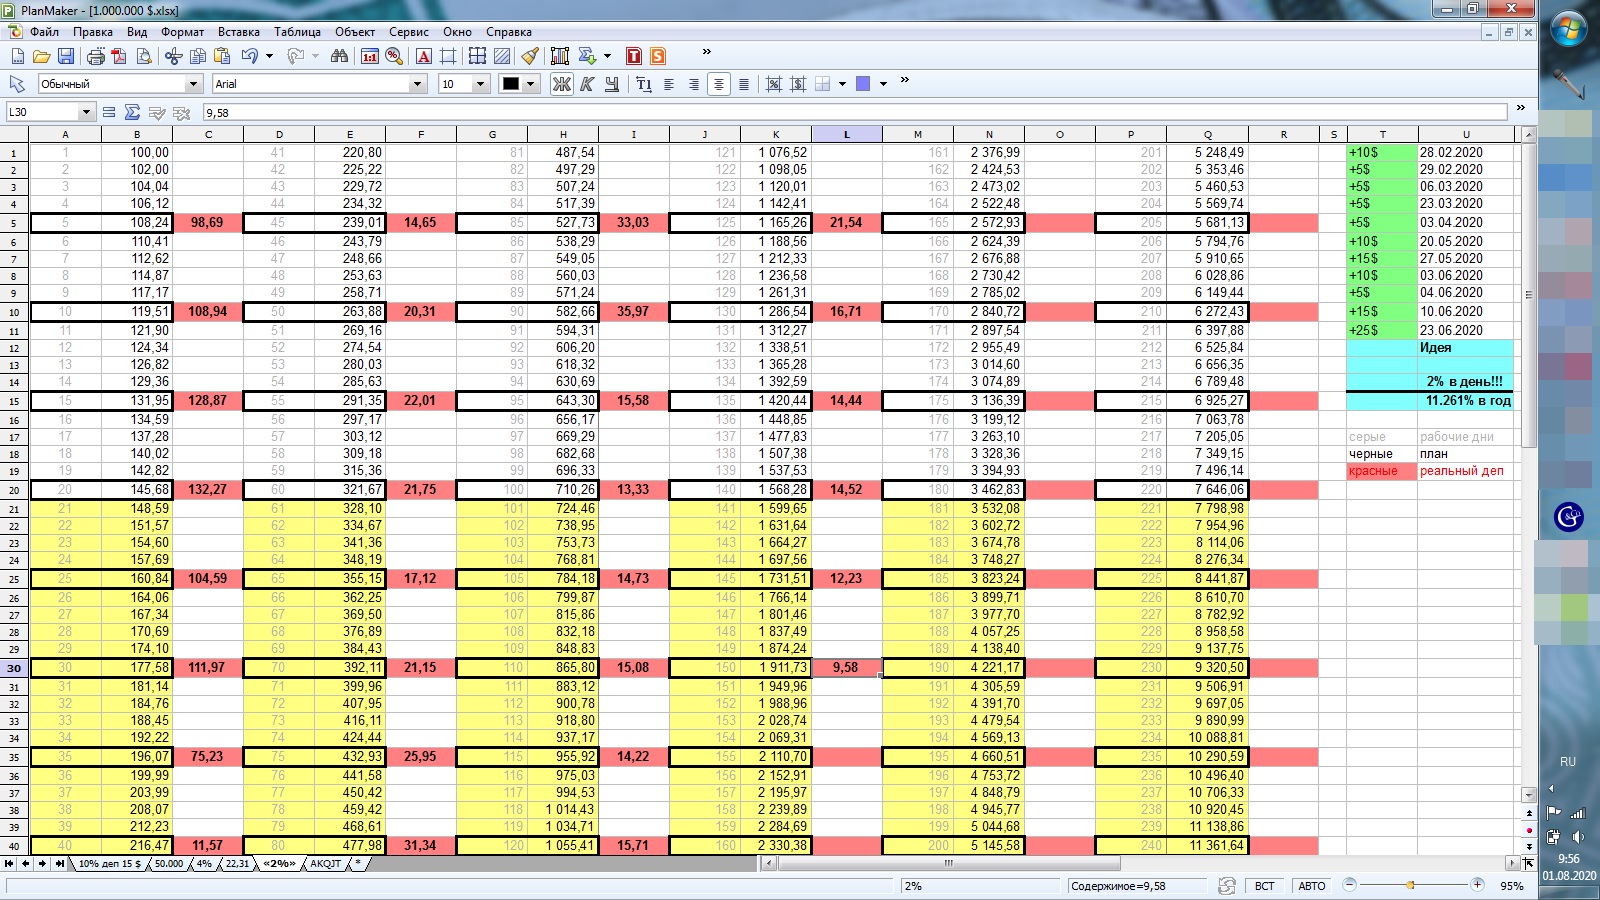Switch to the «50.000» sheet tab
Viewport: 1600px width, 900px height.
tap(168, 864)
